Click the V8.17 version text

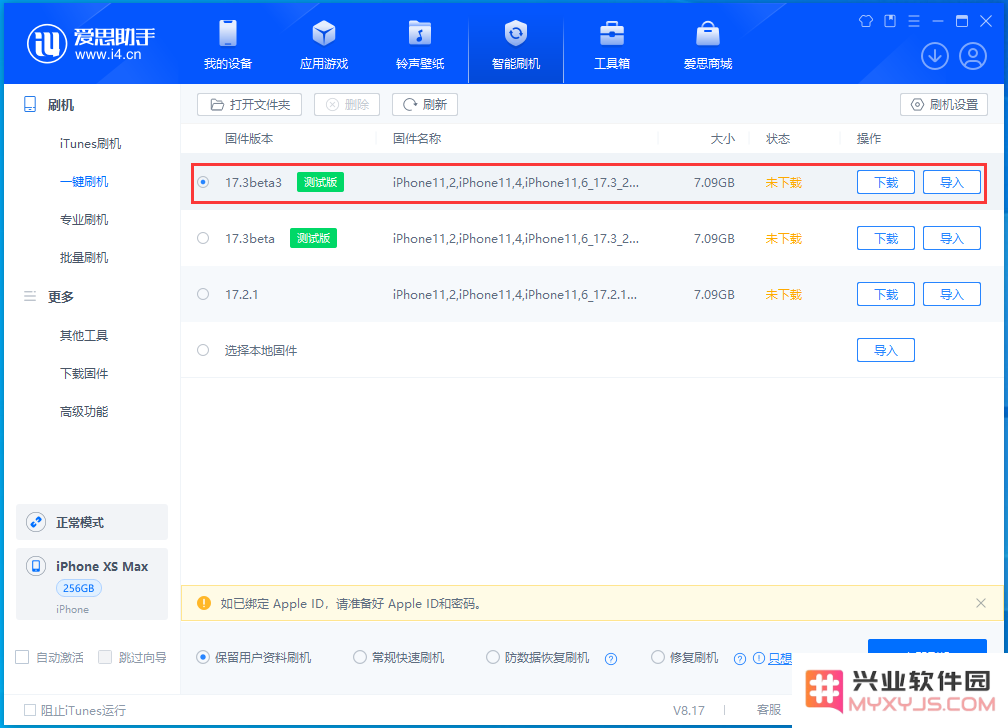coord(688,710)
